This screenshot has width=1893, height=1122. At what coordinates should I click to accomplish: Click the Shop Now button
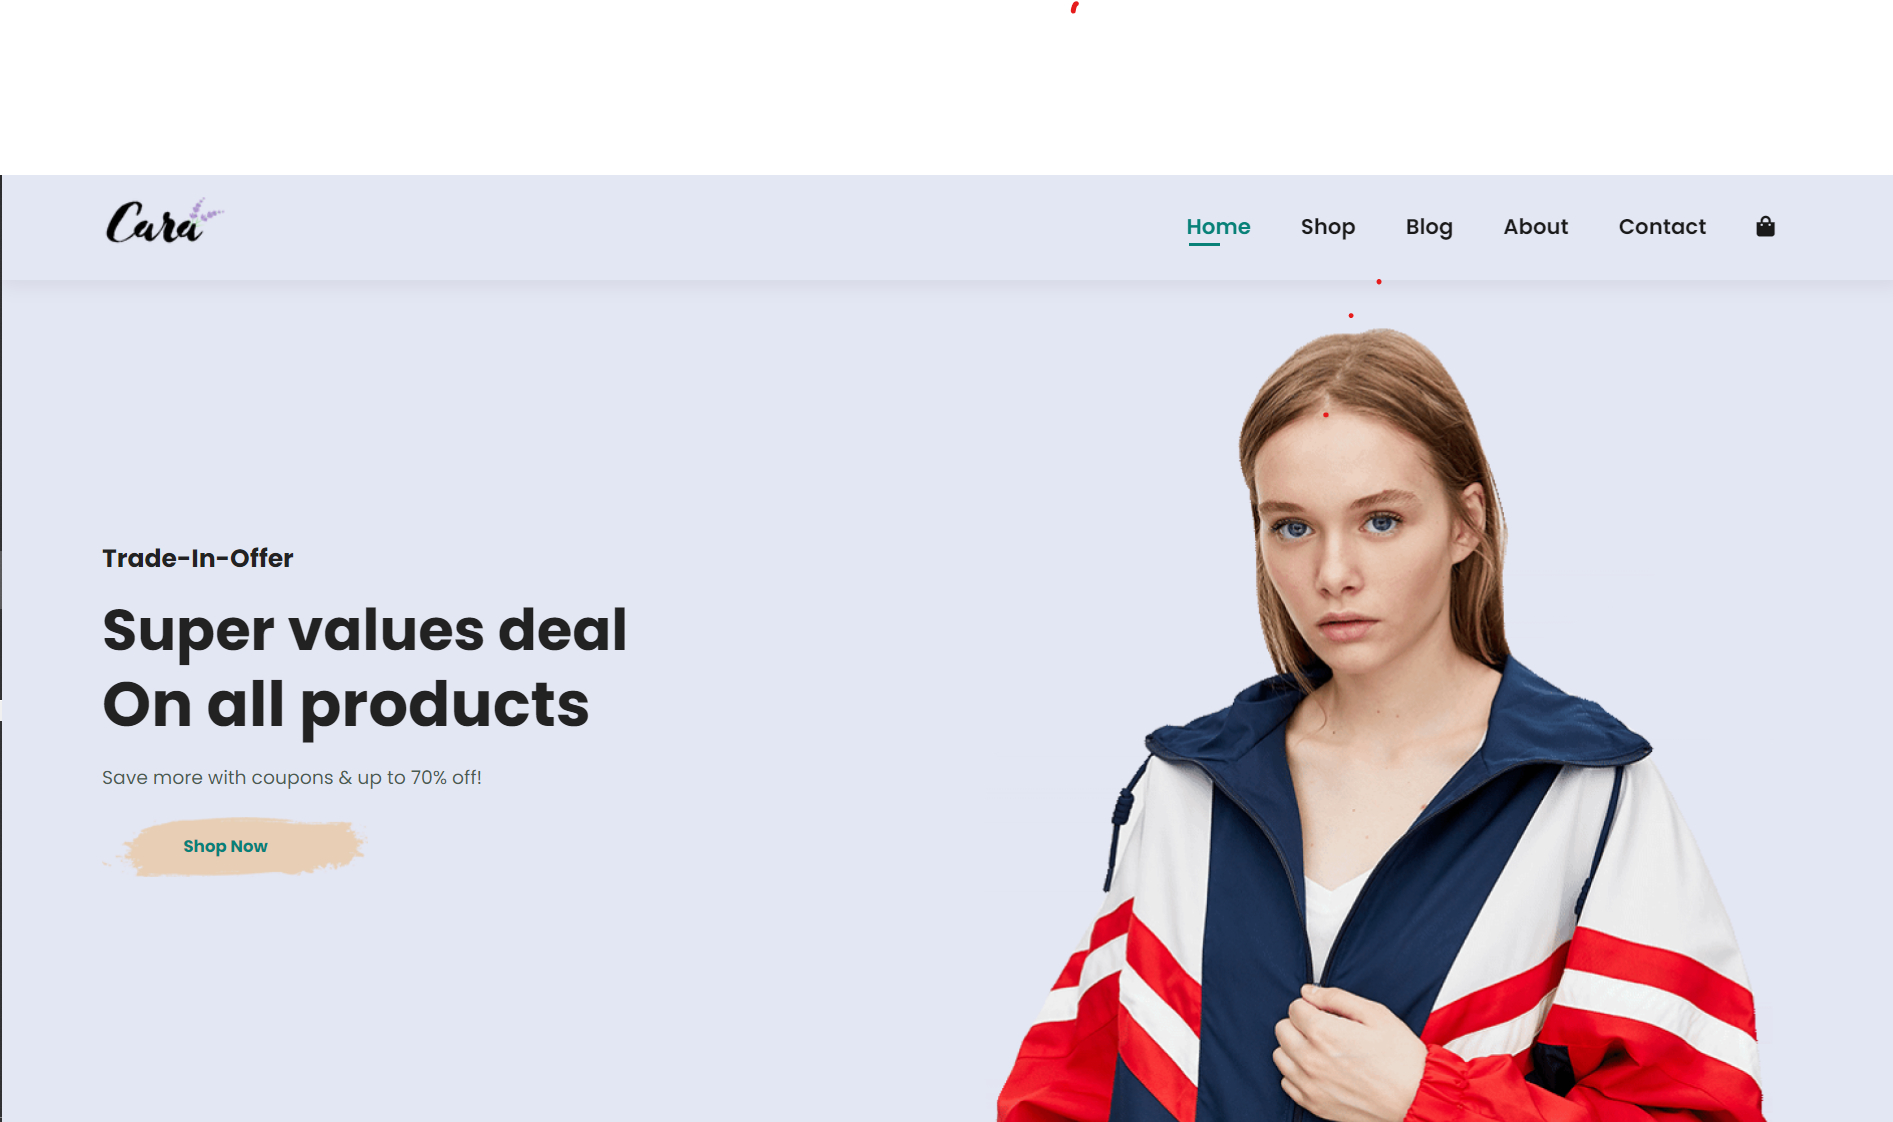(225, 846)
